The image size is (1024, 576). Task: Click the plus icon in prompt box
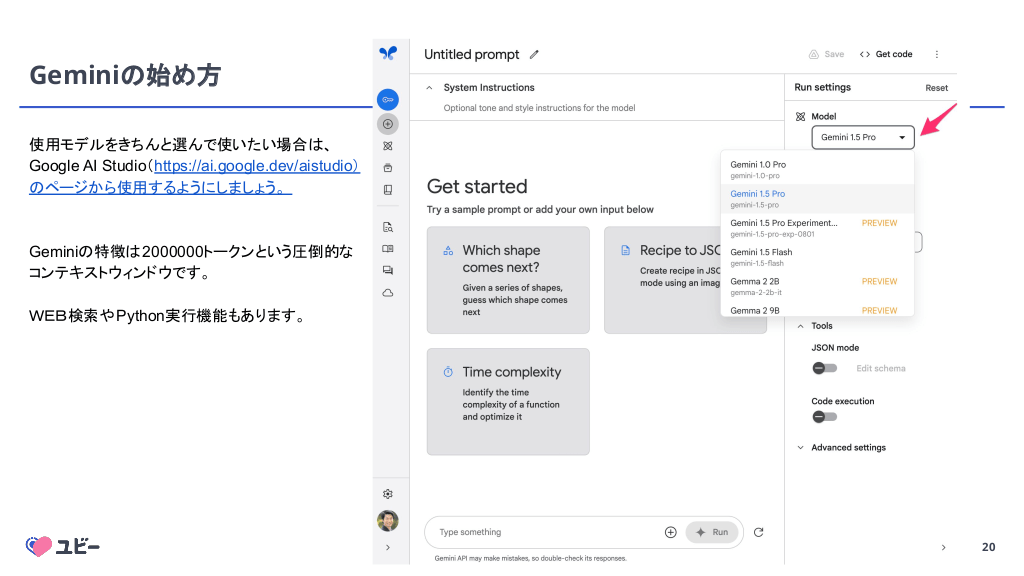pos(670,532)
